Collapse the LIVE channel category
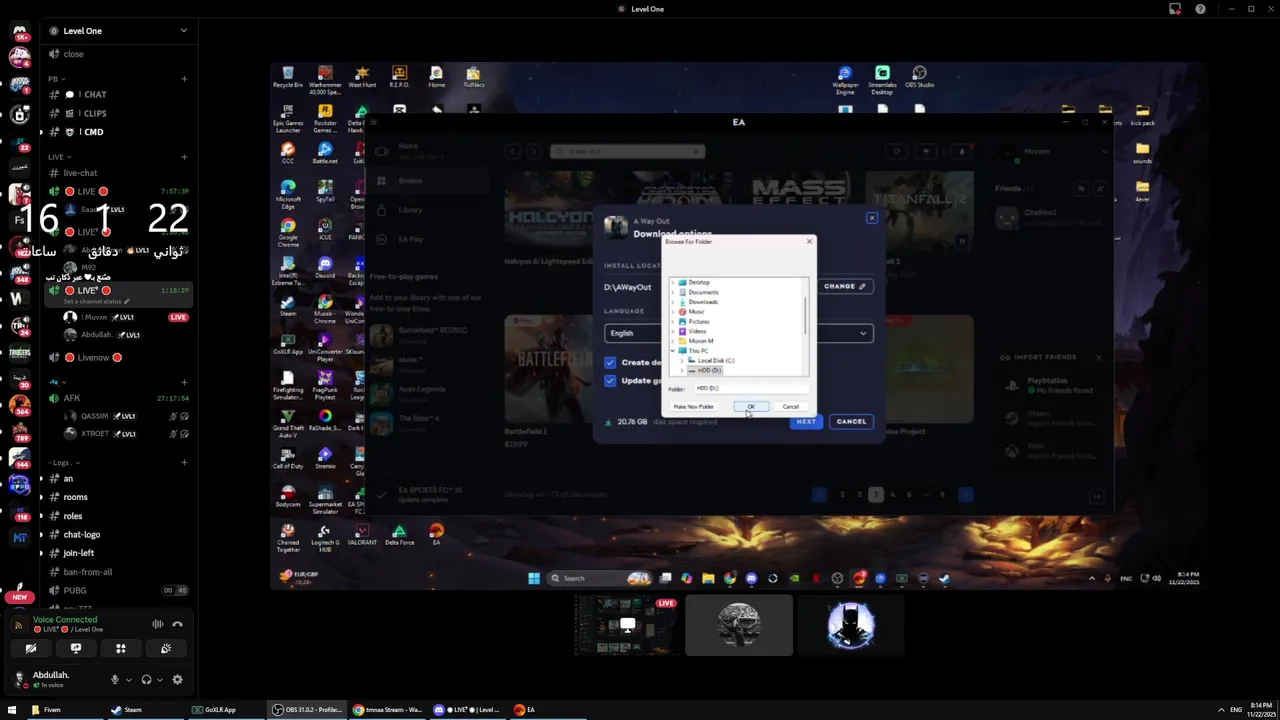1280x720 pixels. [58, 157]
